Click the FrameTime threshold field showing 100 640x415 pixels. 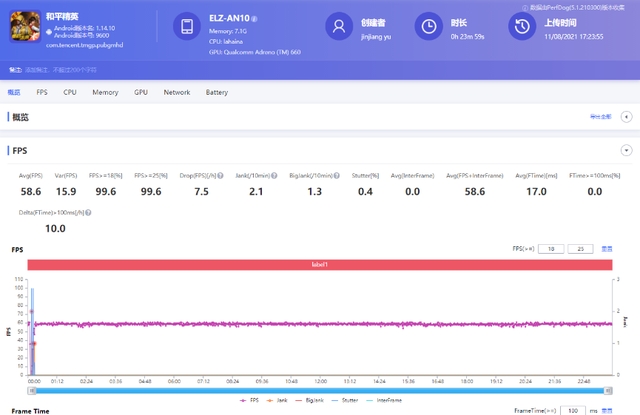click(x=573, y=411)
